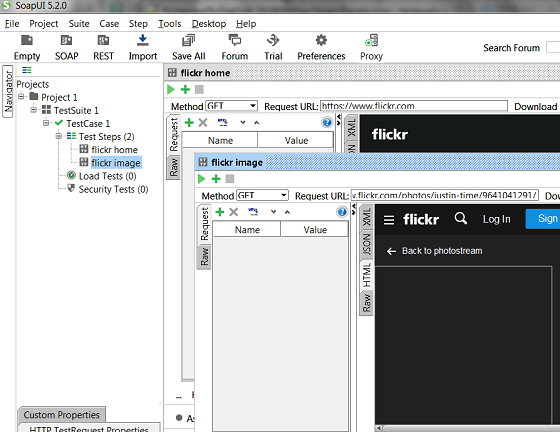Image resolution: width=560 pixels, height=432 pixels.
Task: Toggle the Proxy toolbar icon
Action: (371, 47)
